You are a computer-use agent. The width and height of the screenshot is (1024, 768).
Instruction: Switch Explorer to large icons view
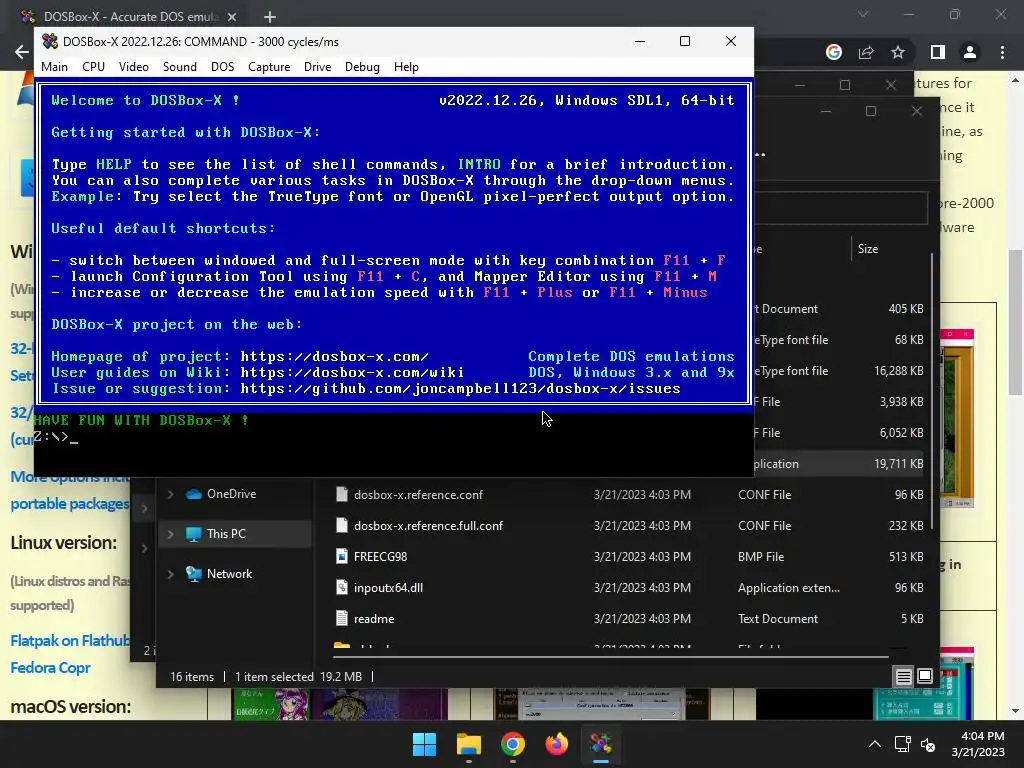pyautogui.click(x=925, y=677)
